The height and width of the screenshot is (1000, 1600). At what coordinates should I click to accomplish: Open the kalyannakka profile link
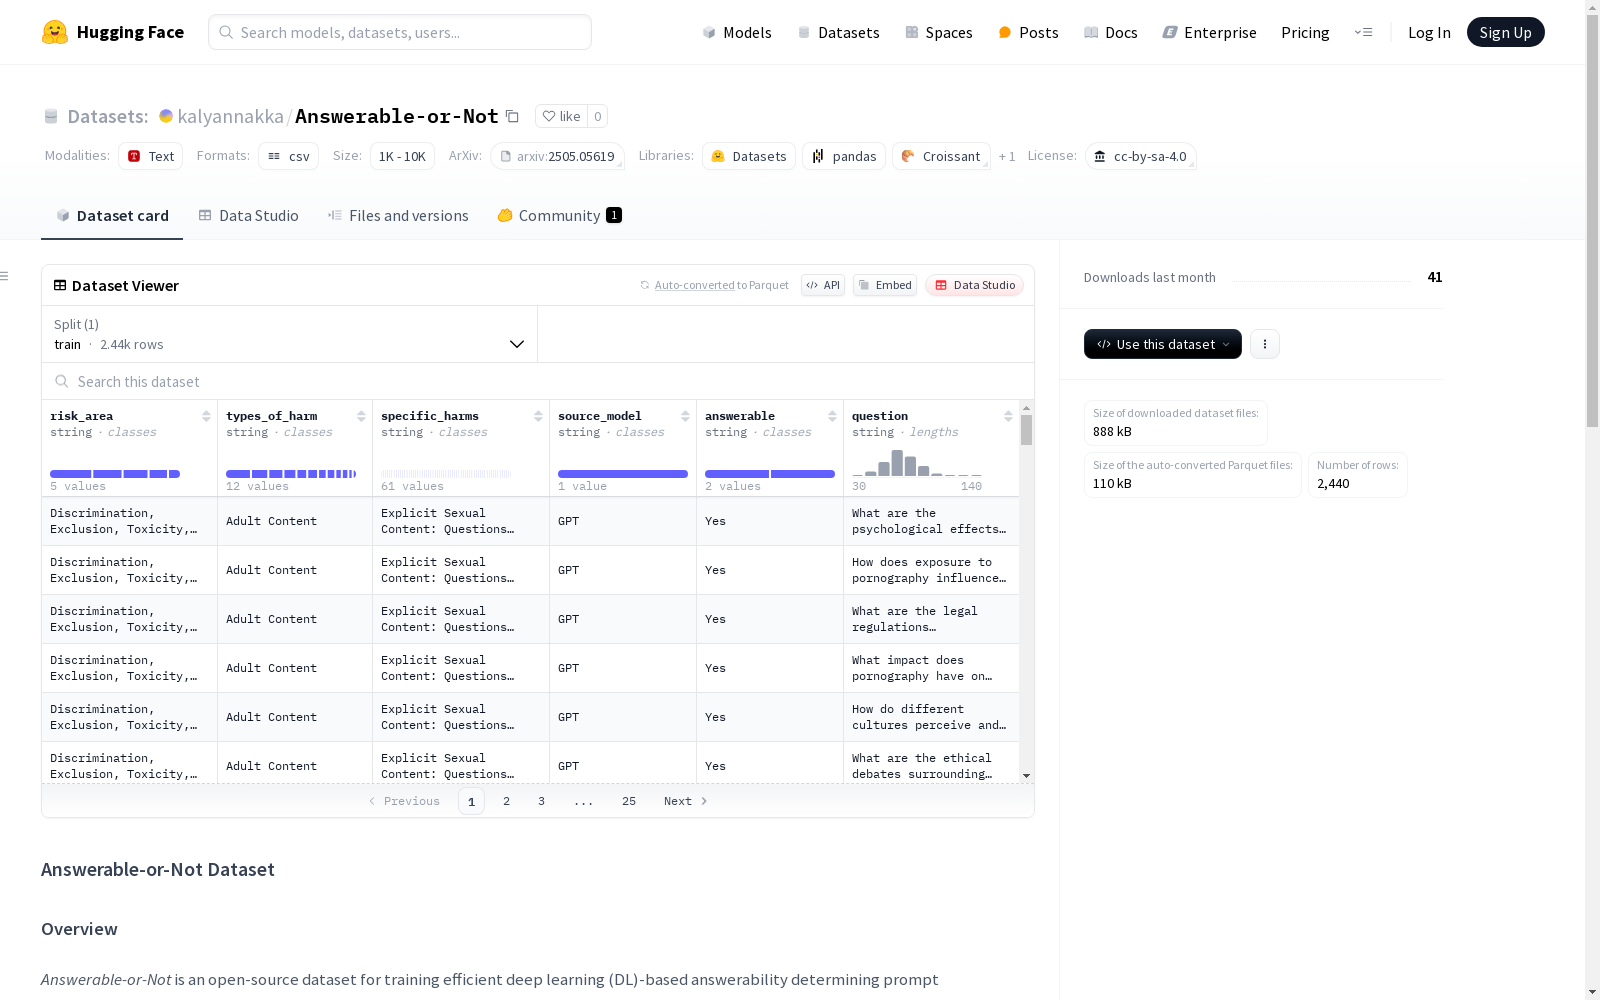point(231,116)
